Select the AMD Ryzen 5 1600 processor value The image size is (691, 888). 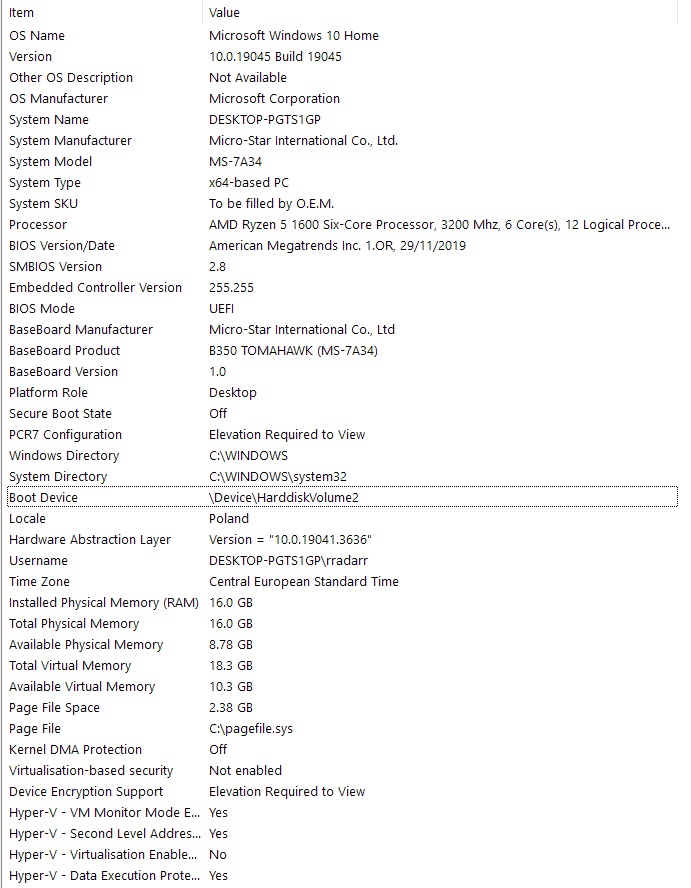[439, 224]
